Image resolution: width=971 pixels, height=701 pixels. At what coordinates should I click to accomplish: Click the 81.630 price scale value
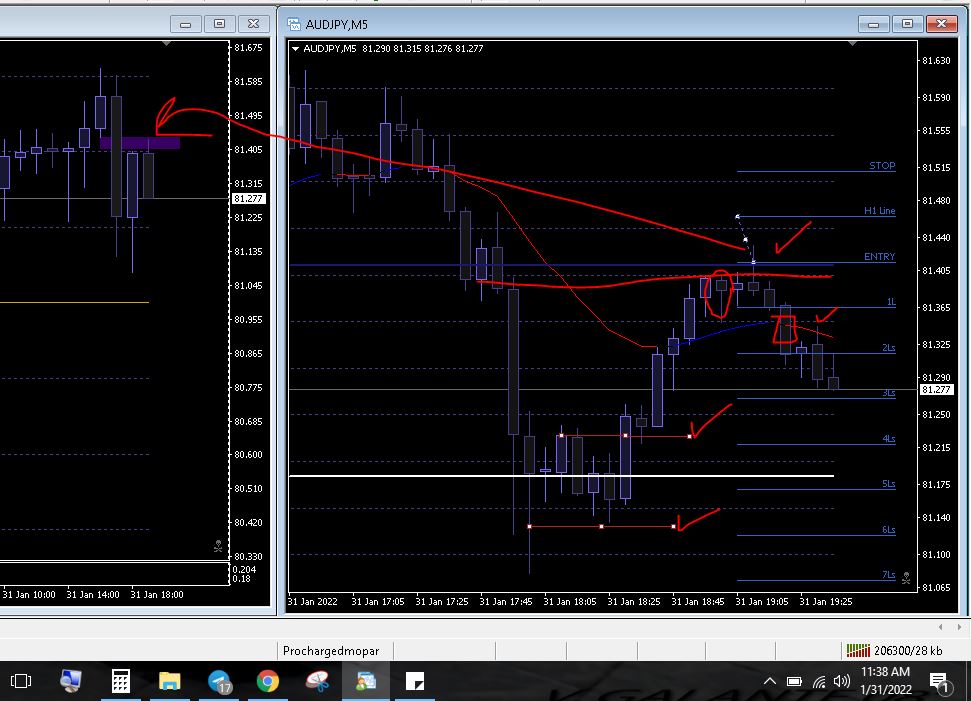click(x=936, y=61)
